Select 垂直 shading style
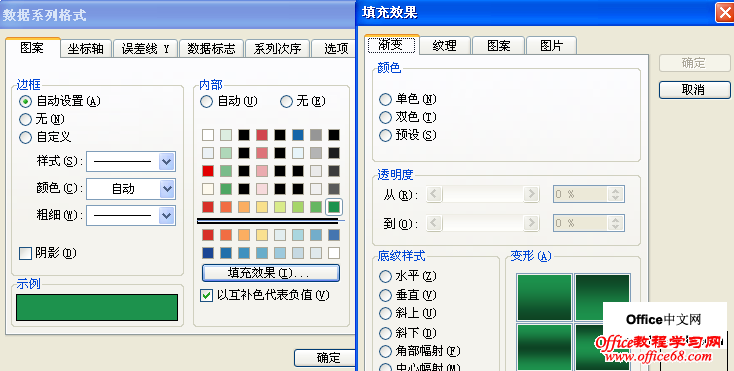 point(385,295)
